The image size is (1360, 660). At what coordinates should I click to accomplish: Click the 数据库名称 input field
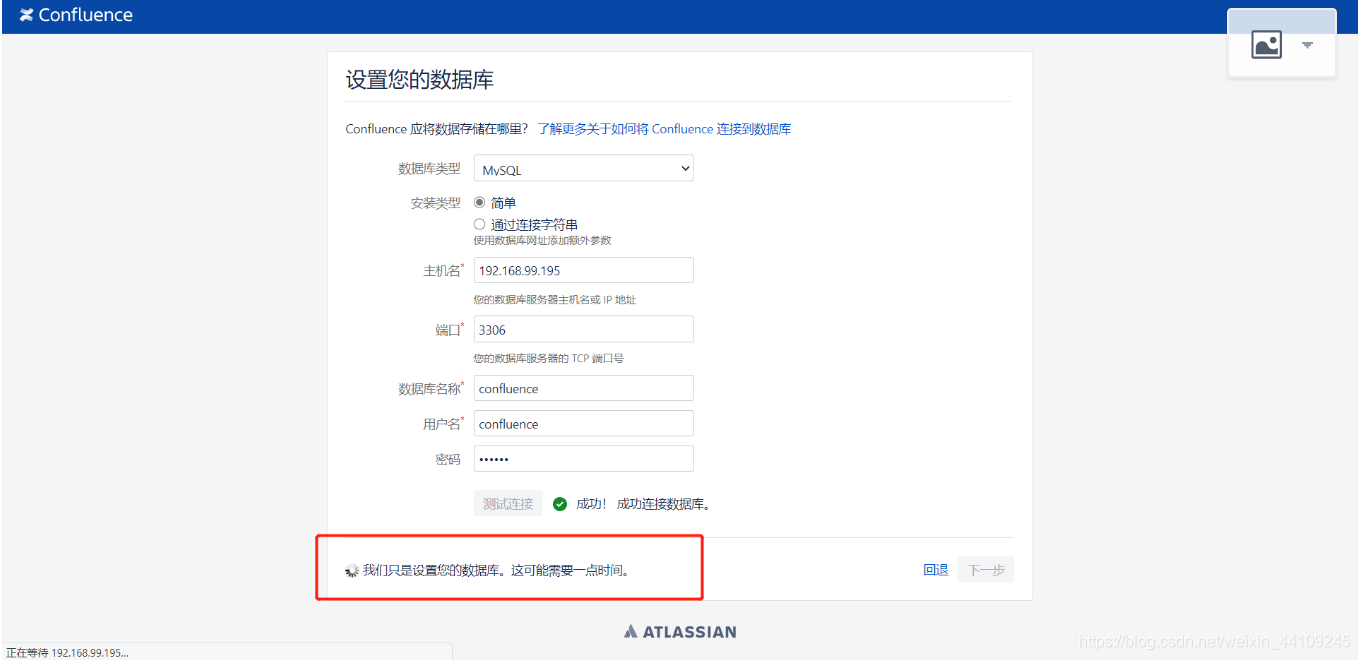click(584, 388)
